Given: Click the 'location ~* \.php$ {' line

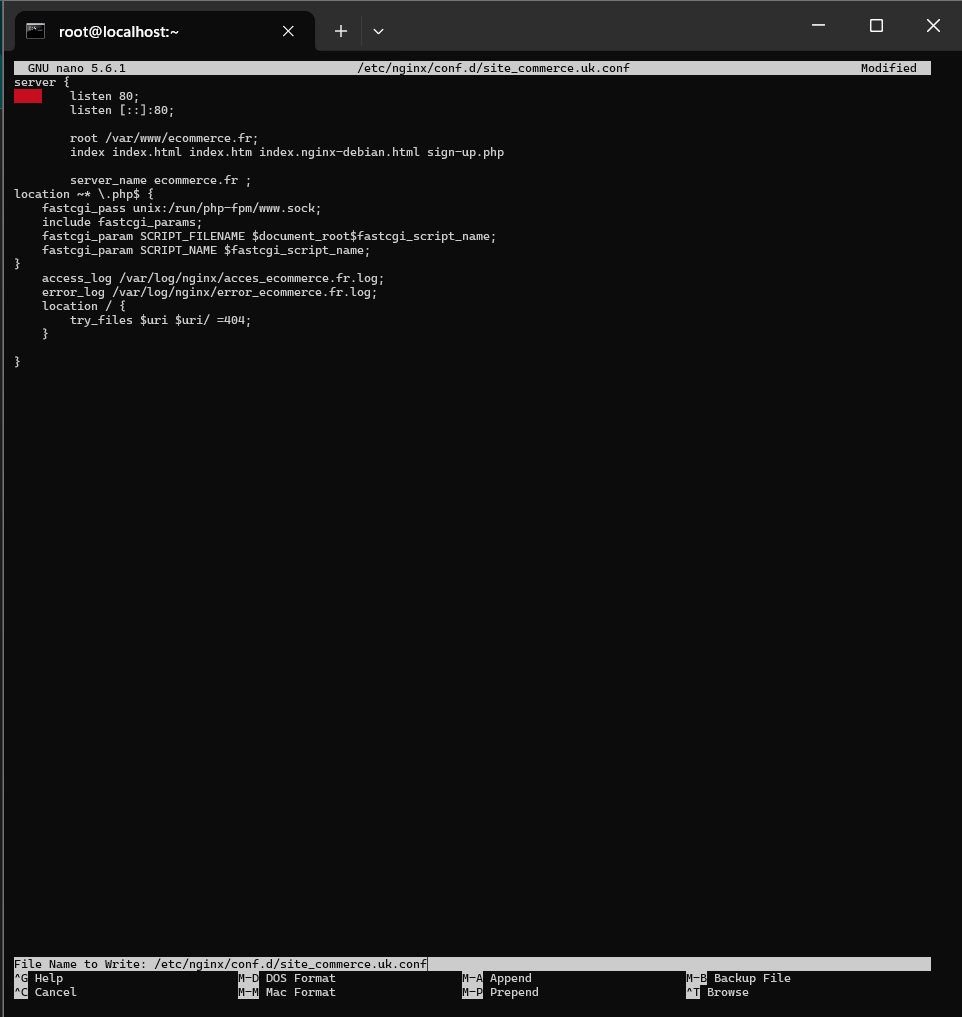Looking at the screenshot, I should (x=84, y=194).
